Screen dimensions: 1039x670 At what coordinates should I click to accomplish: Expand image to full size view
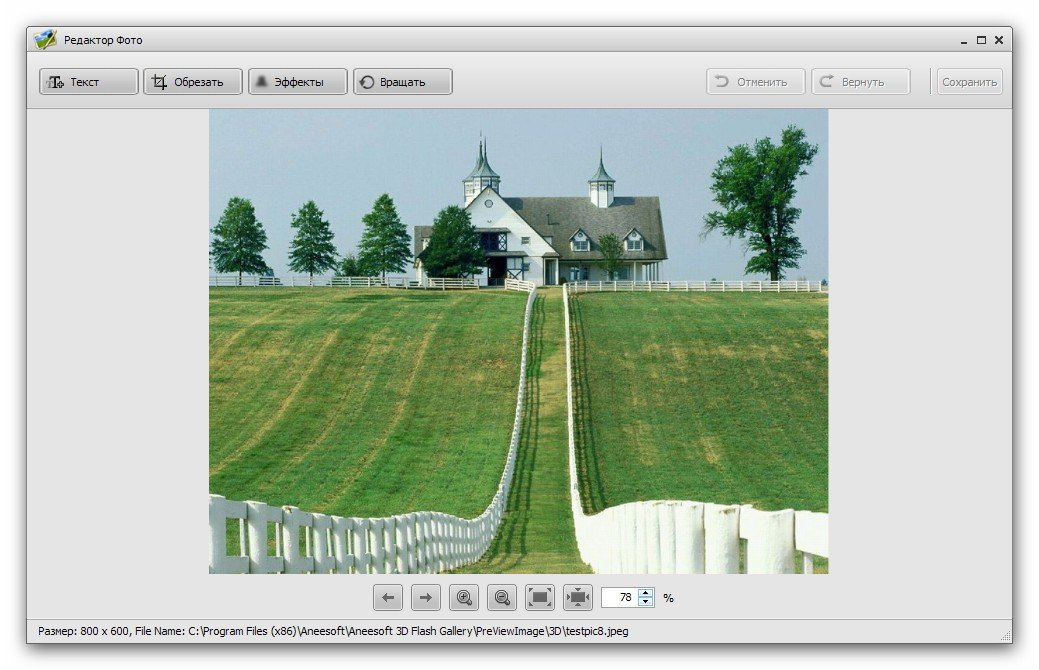pos(540,598)
